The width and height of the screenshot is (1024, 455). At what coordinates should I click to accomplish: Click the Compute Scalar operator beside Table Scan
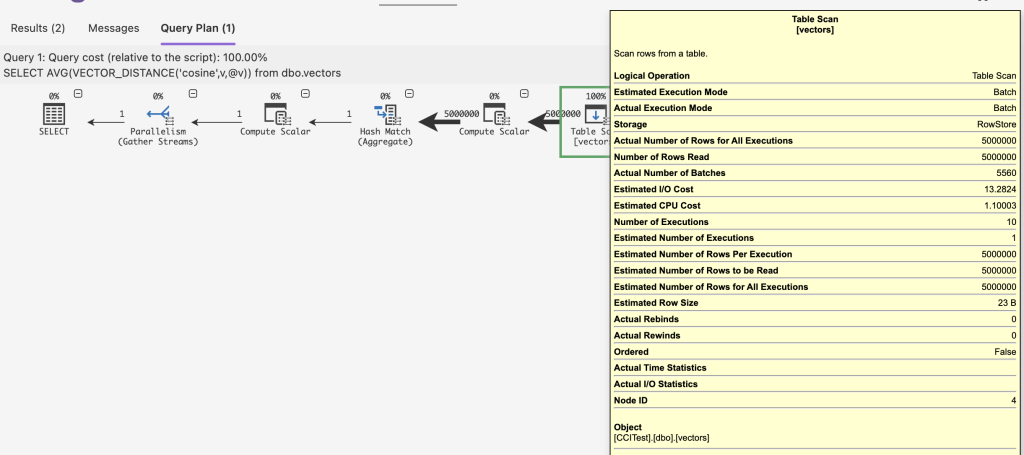[x=493, y=113]
